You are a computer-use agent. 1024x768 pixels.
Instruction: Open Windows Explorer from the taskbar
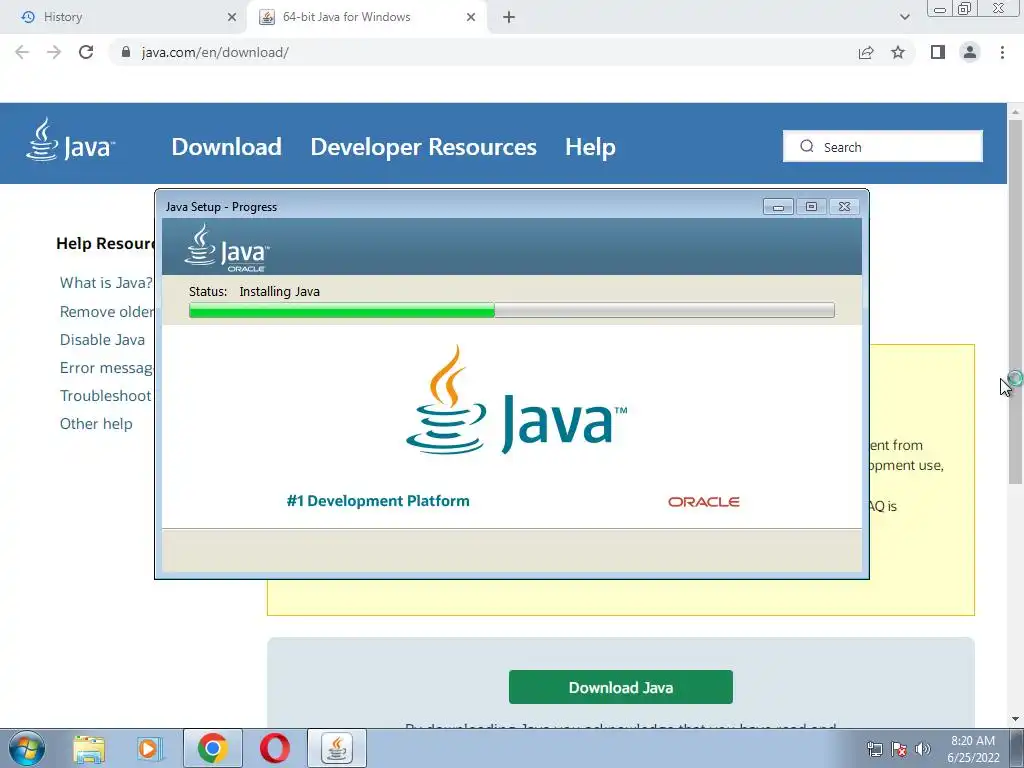89,748
